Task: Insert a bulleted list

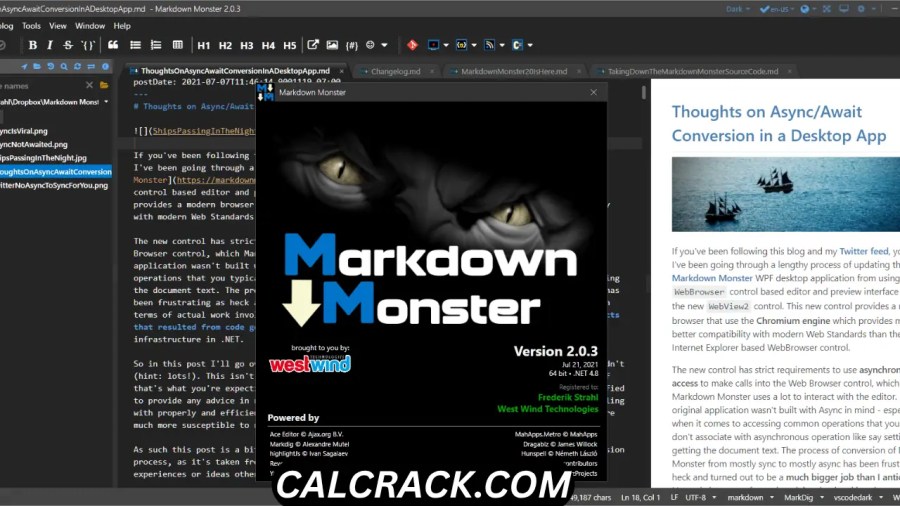Action: [x=135, y=45]
